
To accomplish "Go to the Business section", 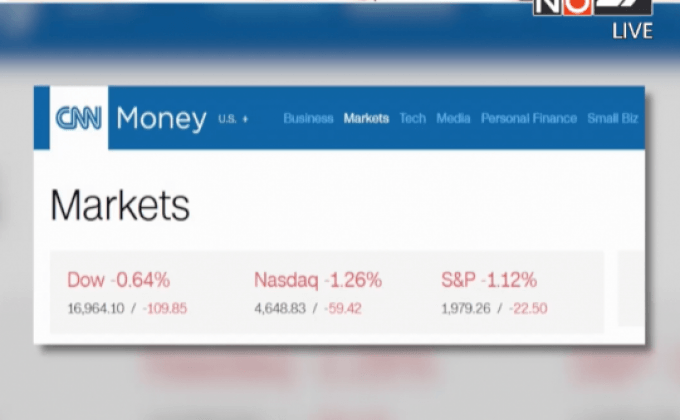I will [308, 118].
